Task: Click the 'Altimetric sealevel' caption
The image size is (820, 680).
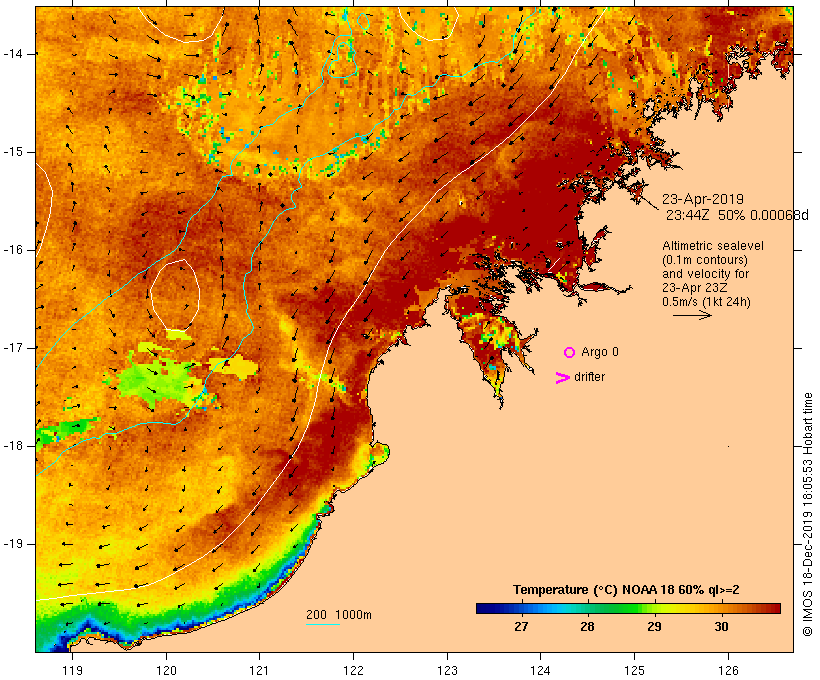Action: click(x=713, y=246)
